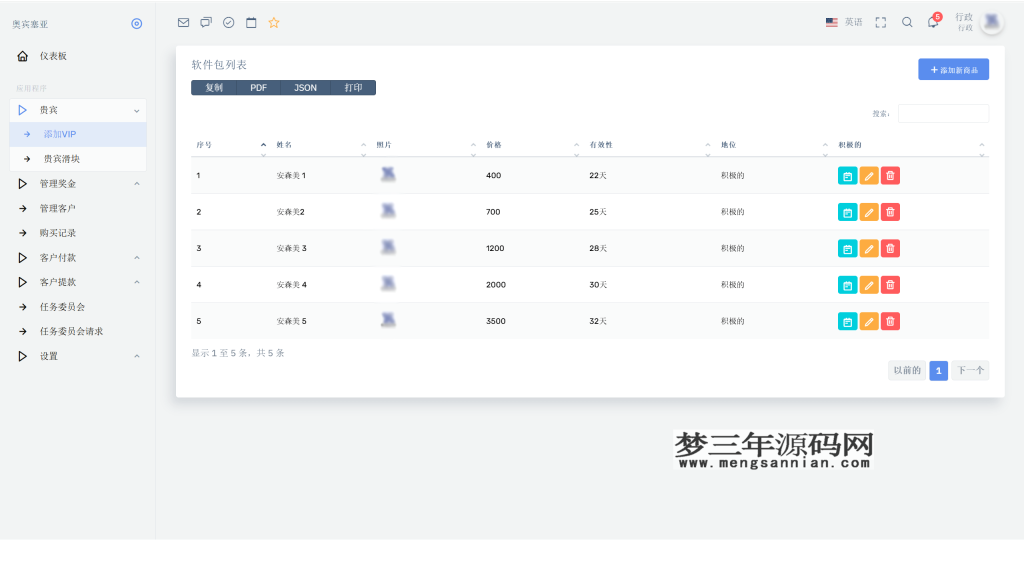Click the home icon beside 仪表板
This screenshot has height=566, width=1024.
click(23, 56)
